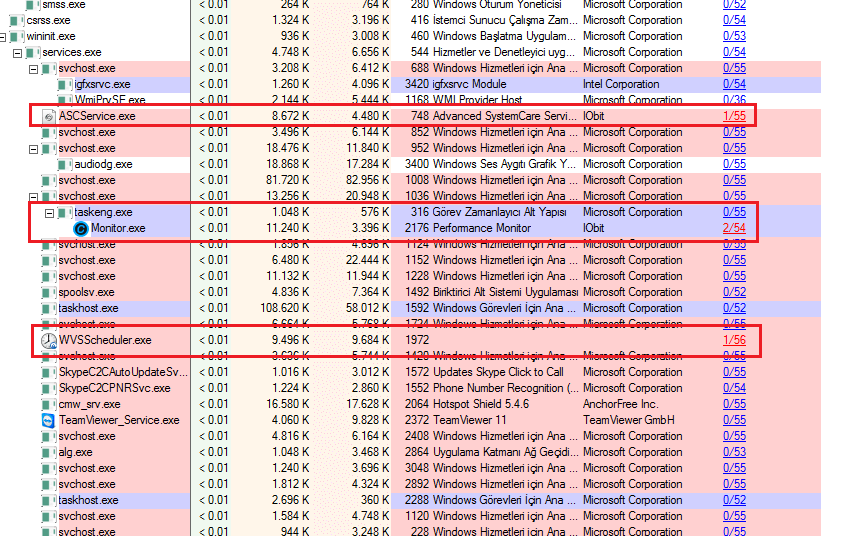Screen dimensions: 841x536
Task: Click the icon of taskhost.exe PID 2288
Action: click(x=49, y=500)
